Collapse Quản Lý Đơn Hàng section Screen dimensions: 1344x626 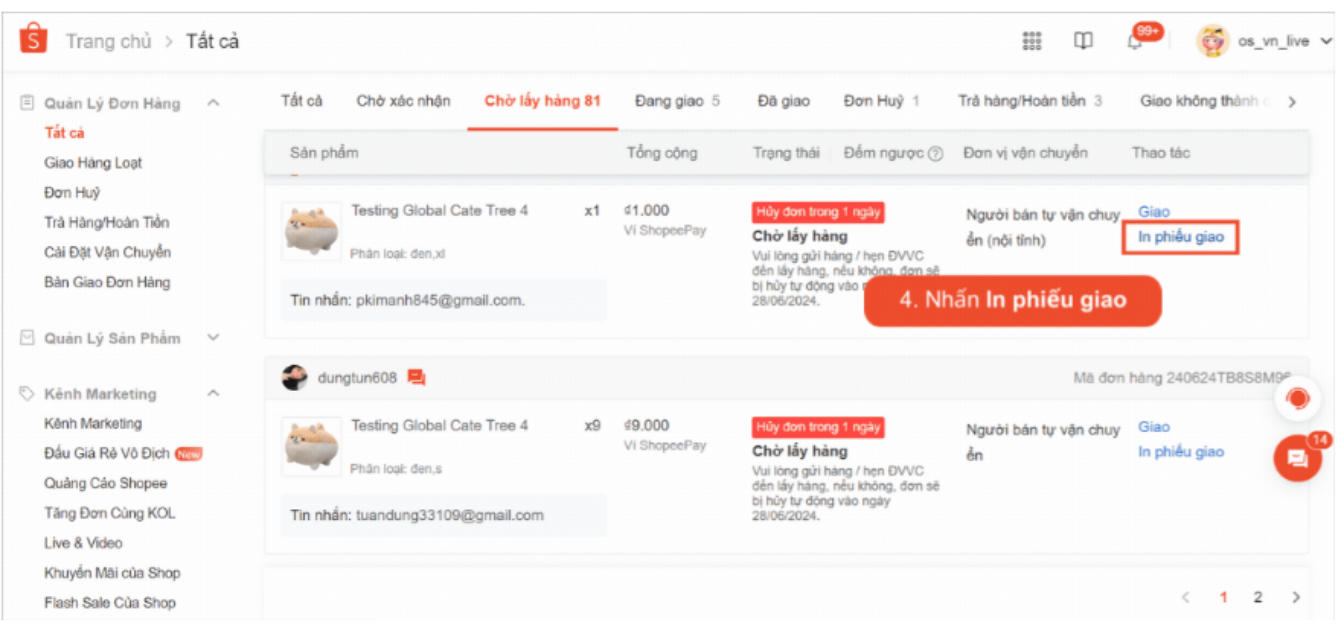pos(213,103)
